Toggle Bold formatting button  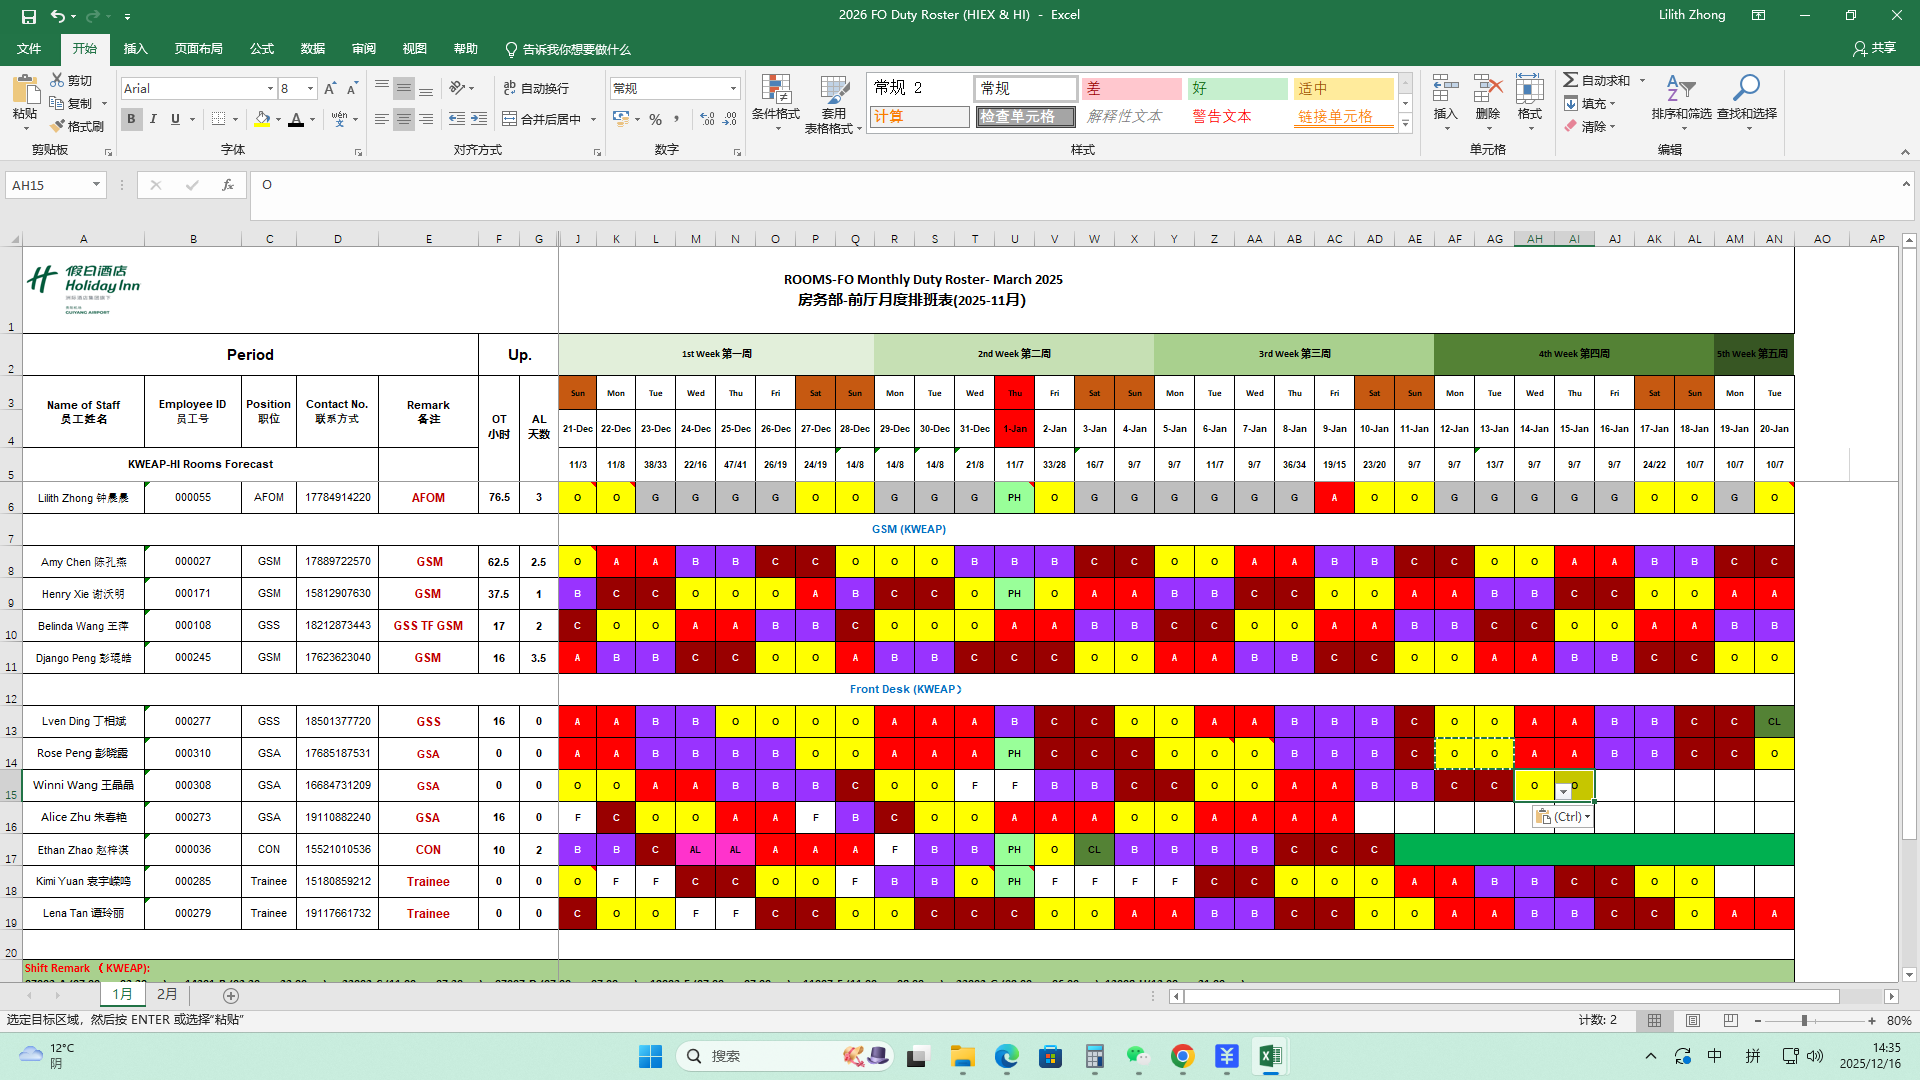[131, 119]
